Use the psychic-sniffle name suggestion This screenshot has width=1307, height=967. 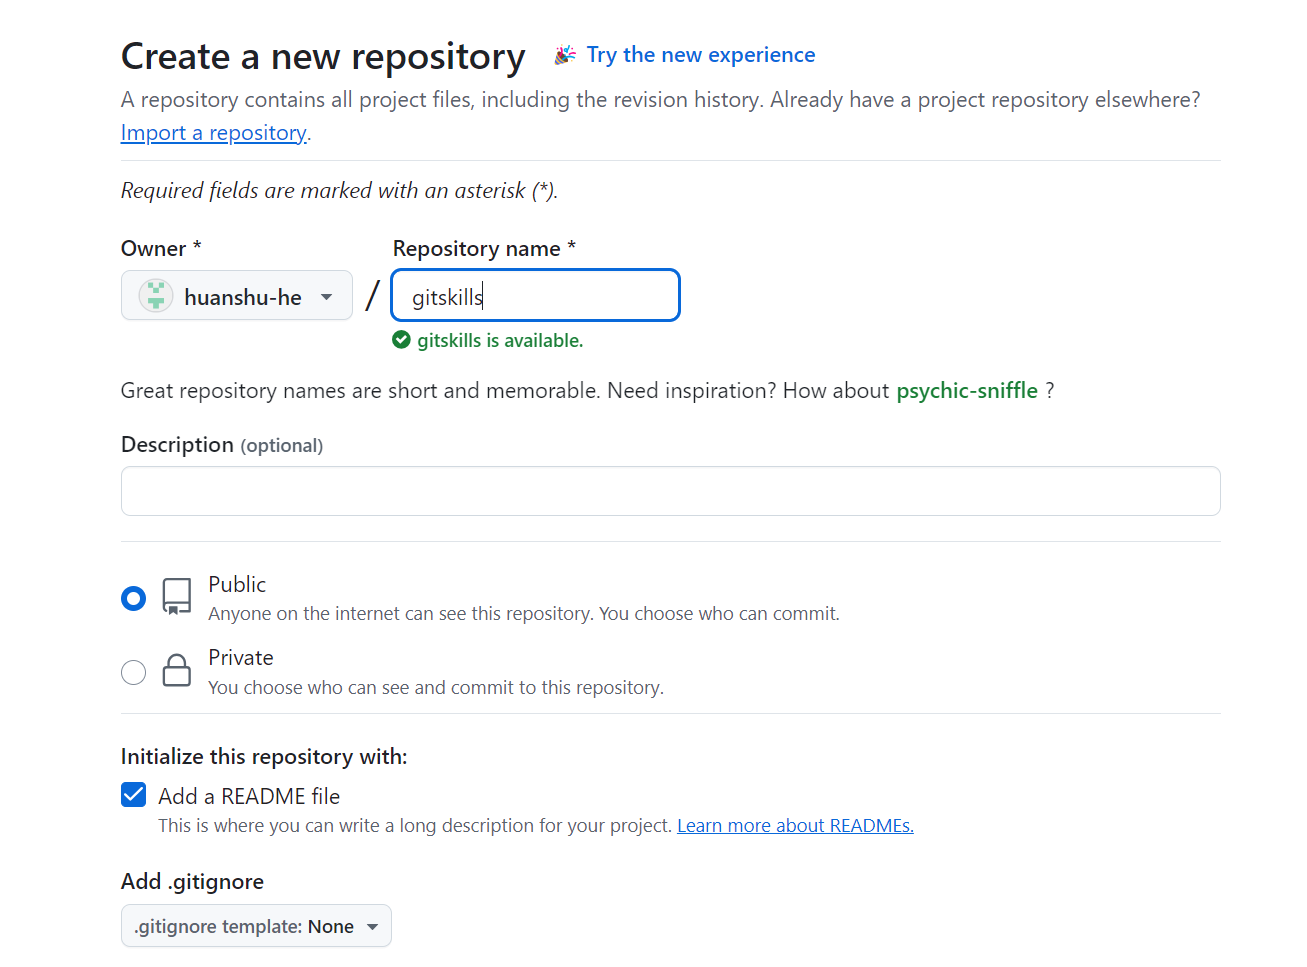tap(967, 391)
